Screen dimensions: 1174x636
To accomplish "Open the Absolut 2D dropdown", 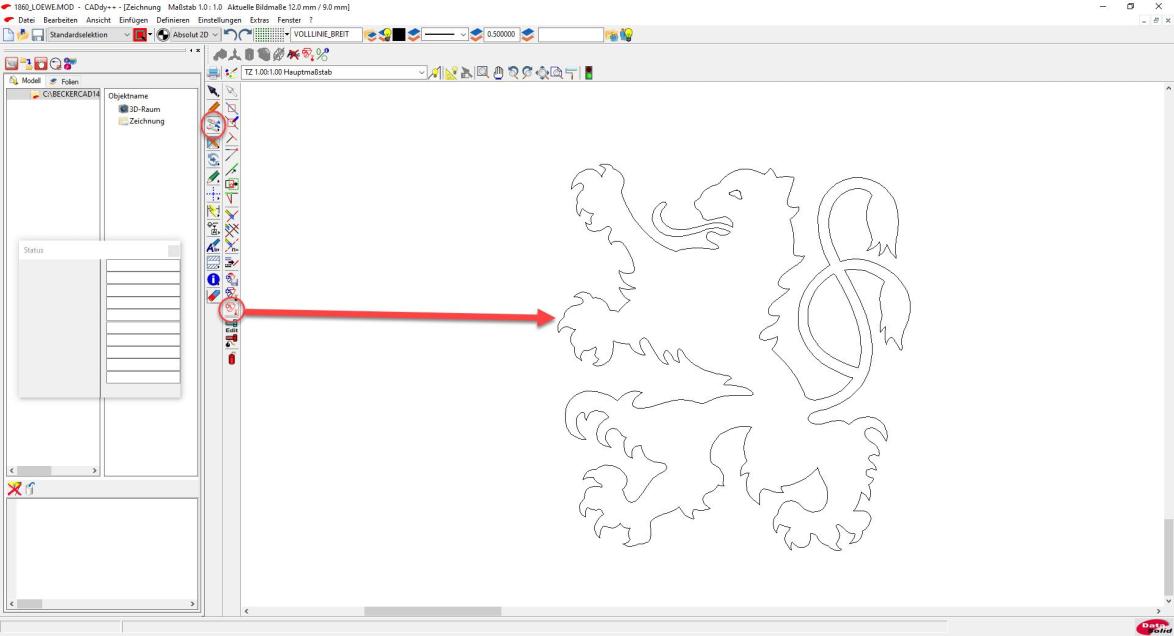I will (x=195, y=34).
